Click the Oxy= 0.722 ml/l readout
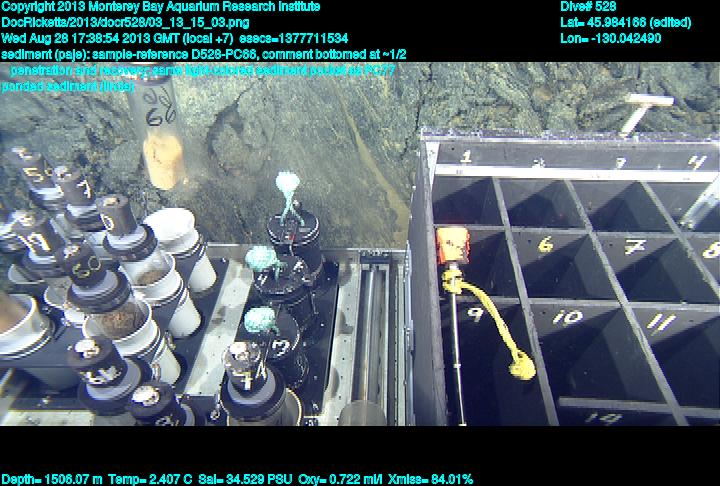This screenshot has height=486, width=720. pos(340,479)
